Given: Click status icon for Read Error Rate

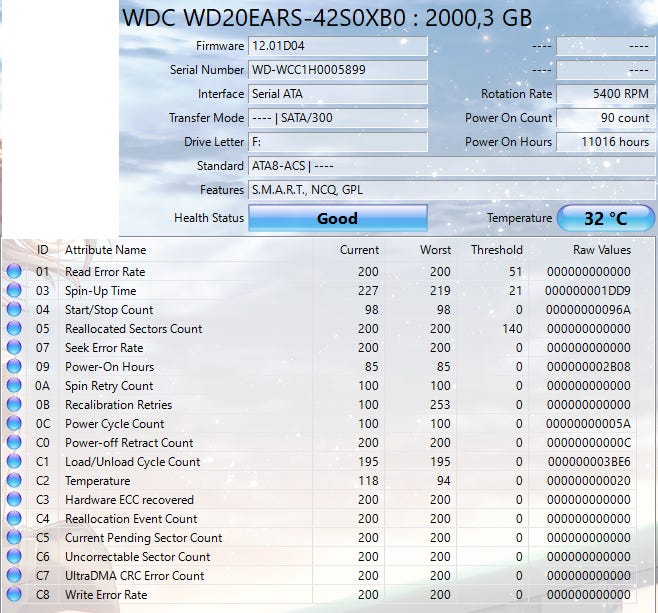Looking at the screenshot, I should click(x=14, y=271).
